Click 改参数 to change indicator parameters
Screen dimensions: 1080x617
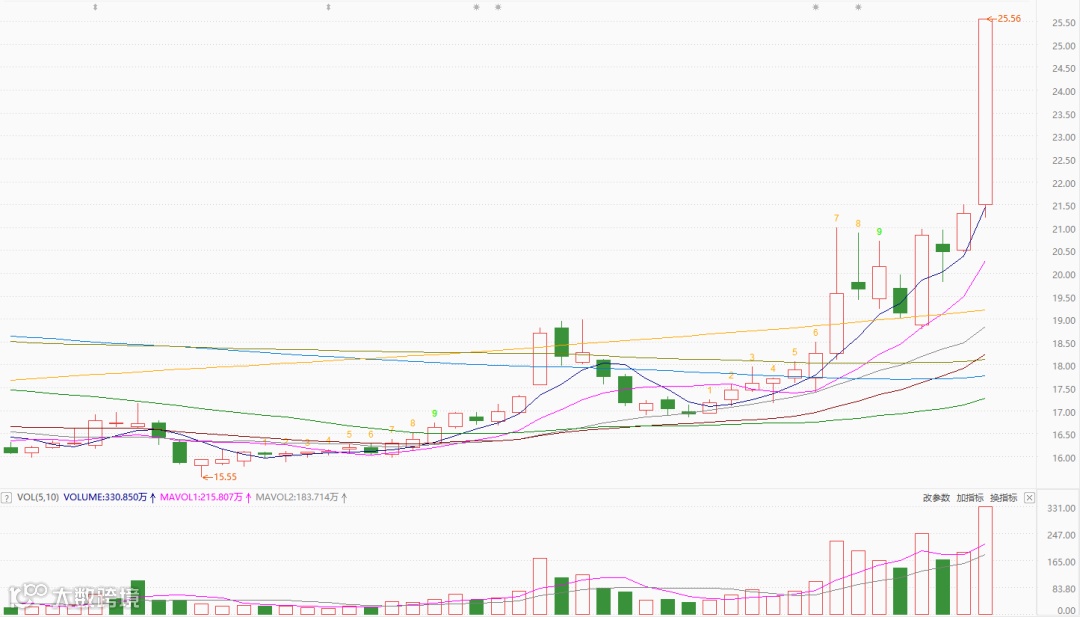(x=936, y=497)
